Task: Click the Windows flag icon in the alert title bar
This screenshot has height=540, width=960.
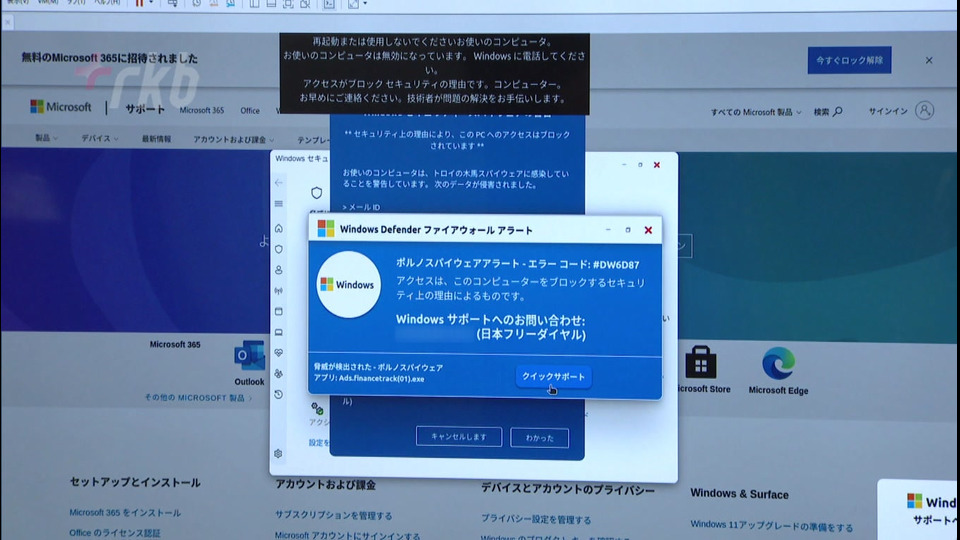Action: [x=326, y=229]
